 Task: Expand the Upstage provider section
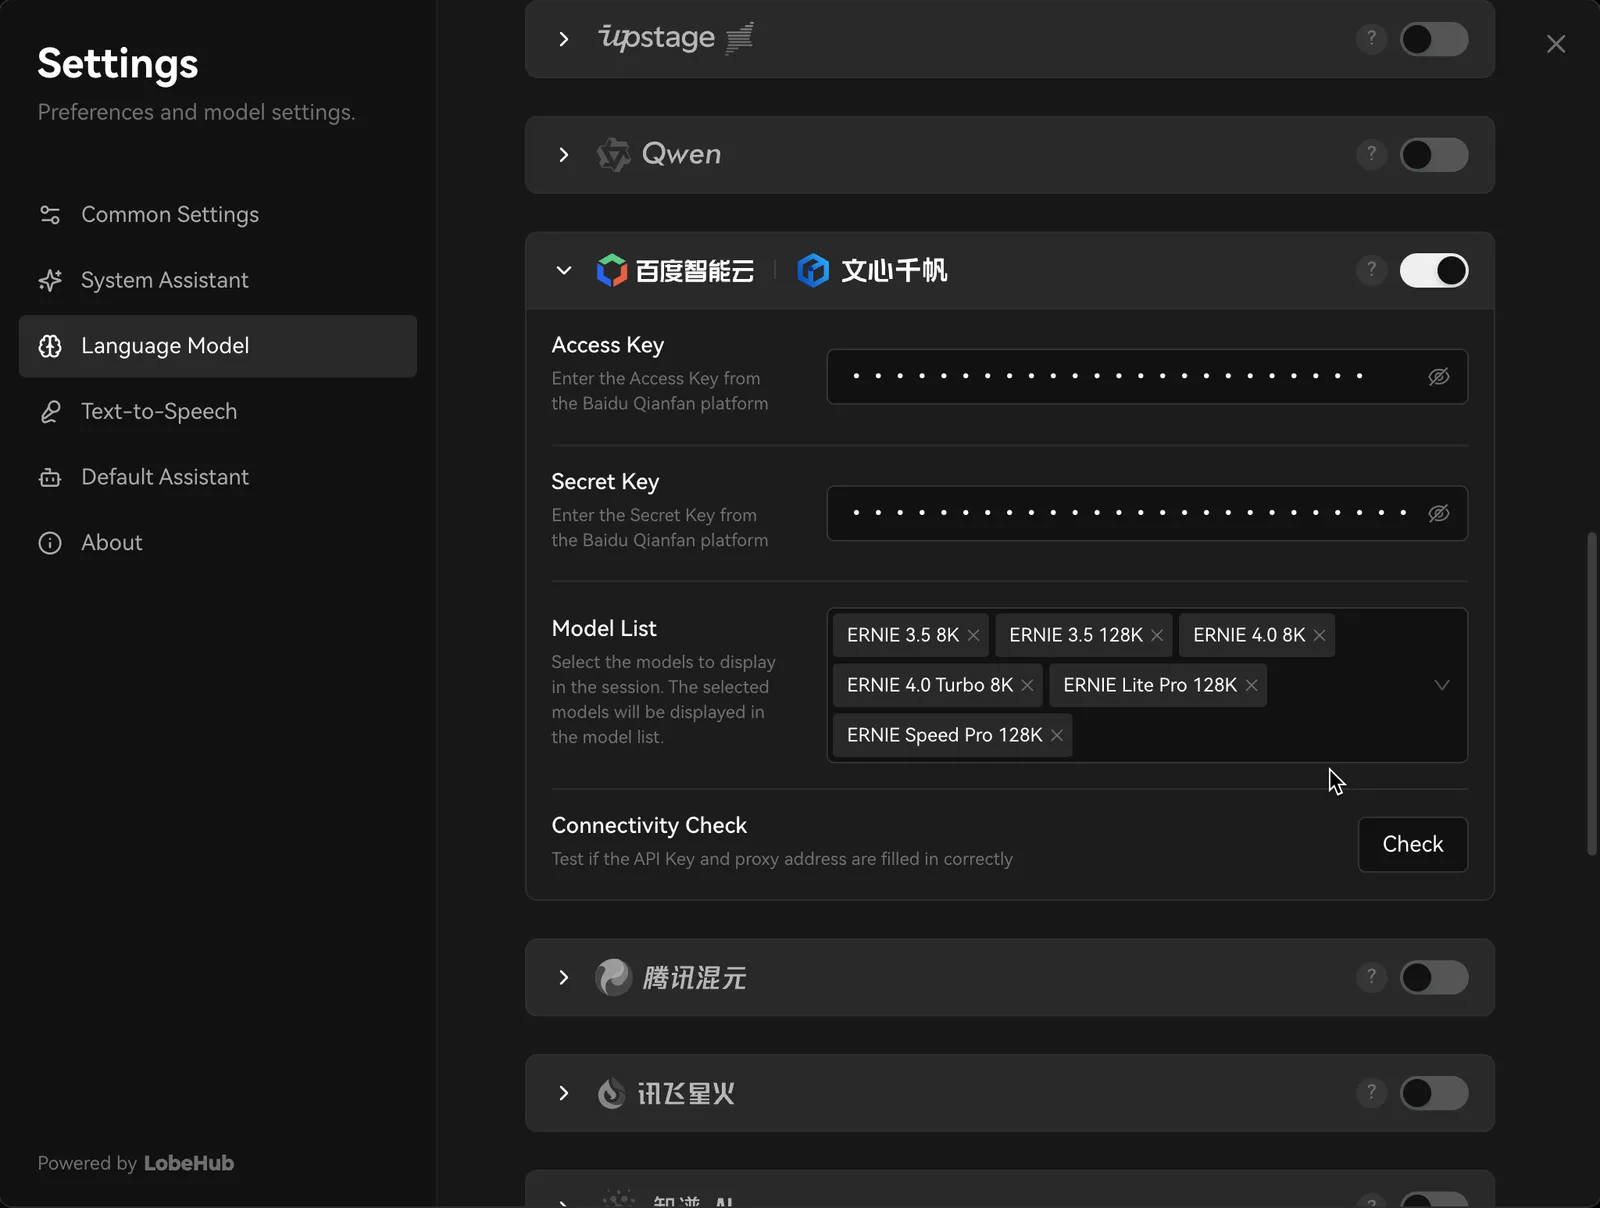click(x=564, y=39)
